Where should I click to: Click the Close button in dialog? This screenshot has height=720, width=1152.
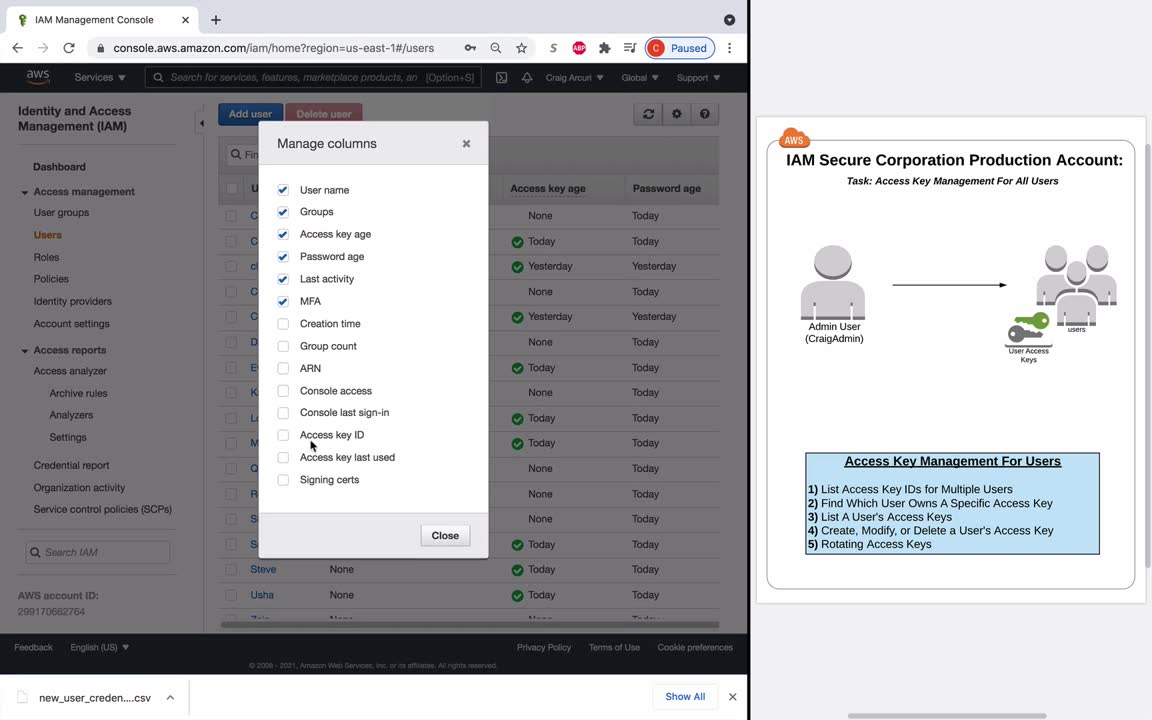[x=445, y=536]
